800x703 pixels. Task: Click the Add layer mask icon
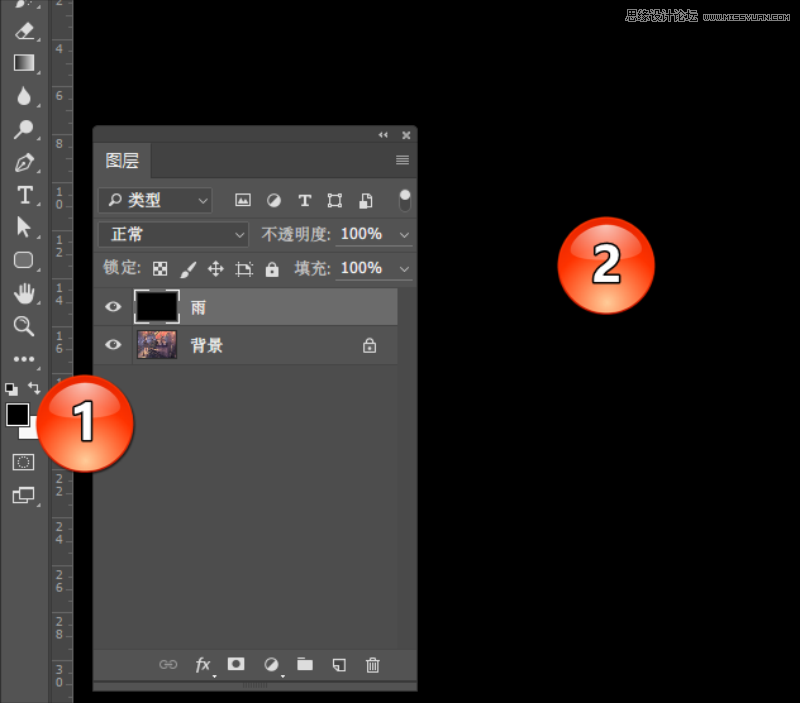[x=236, y=664]
